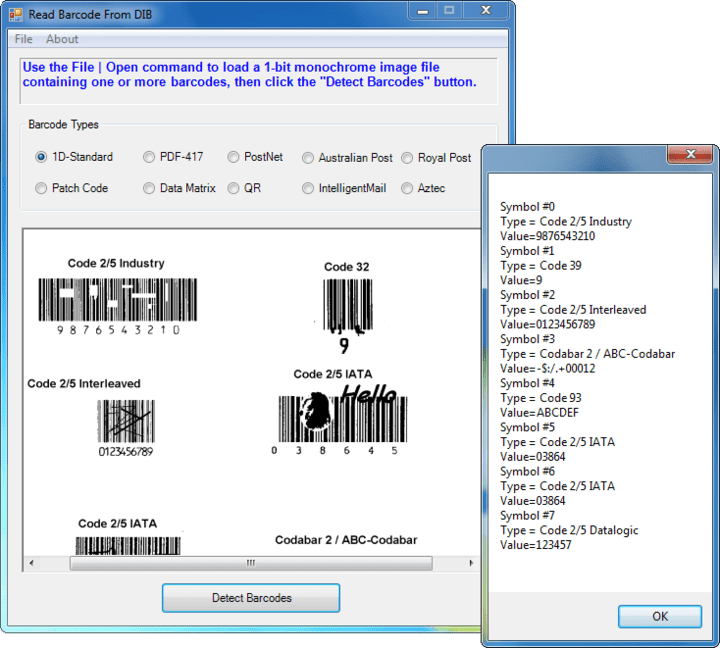Maximize the Read Barcode From DIB window
This screenshot has height=648, width=720.
450,11
